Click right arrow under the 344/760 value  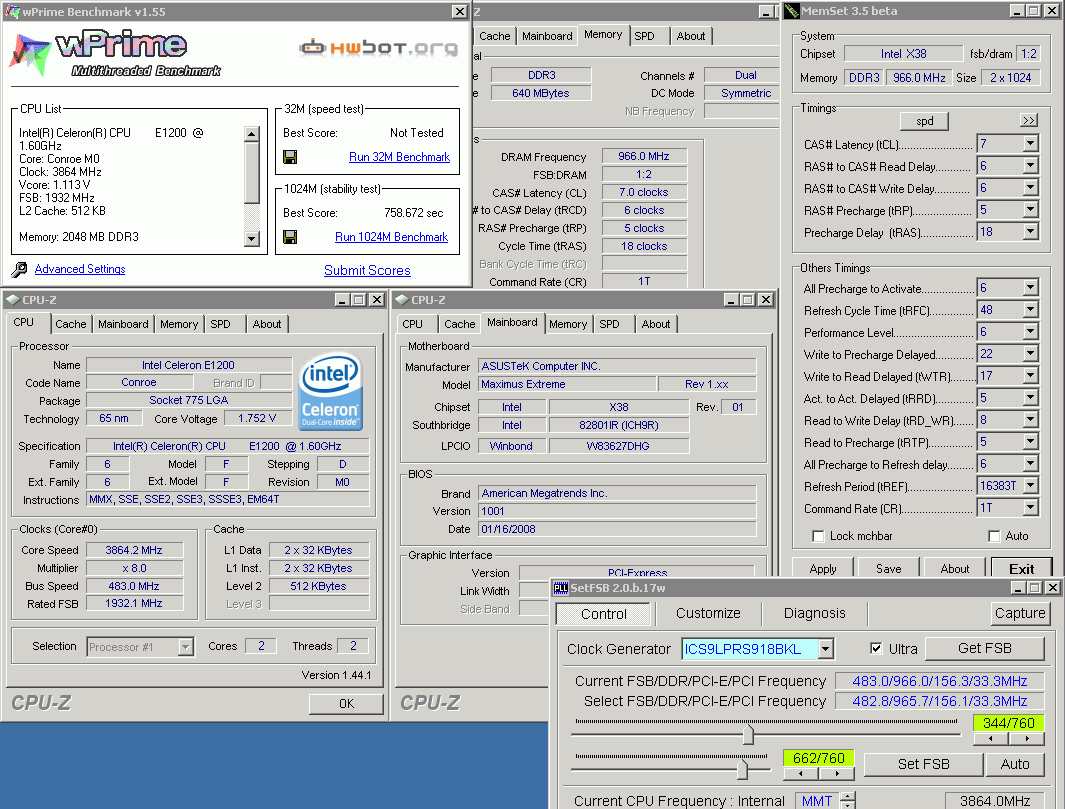pyautogui.click(x=1027, y=738)
